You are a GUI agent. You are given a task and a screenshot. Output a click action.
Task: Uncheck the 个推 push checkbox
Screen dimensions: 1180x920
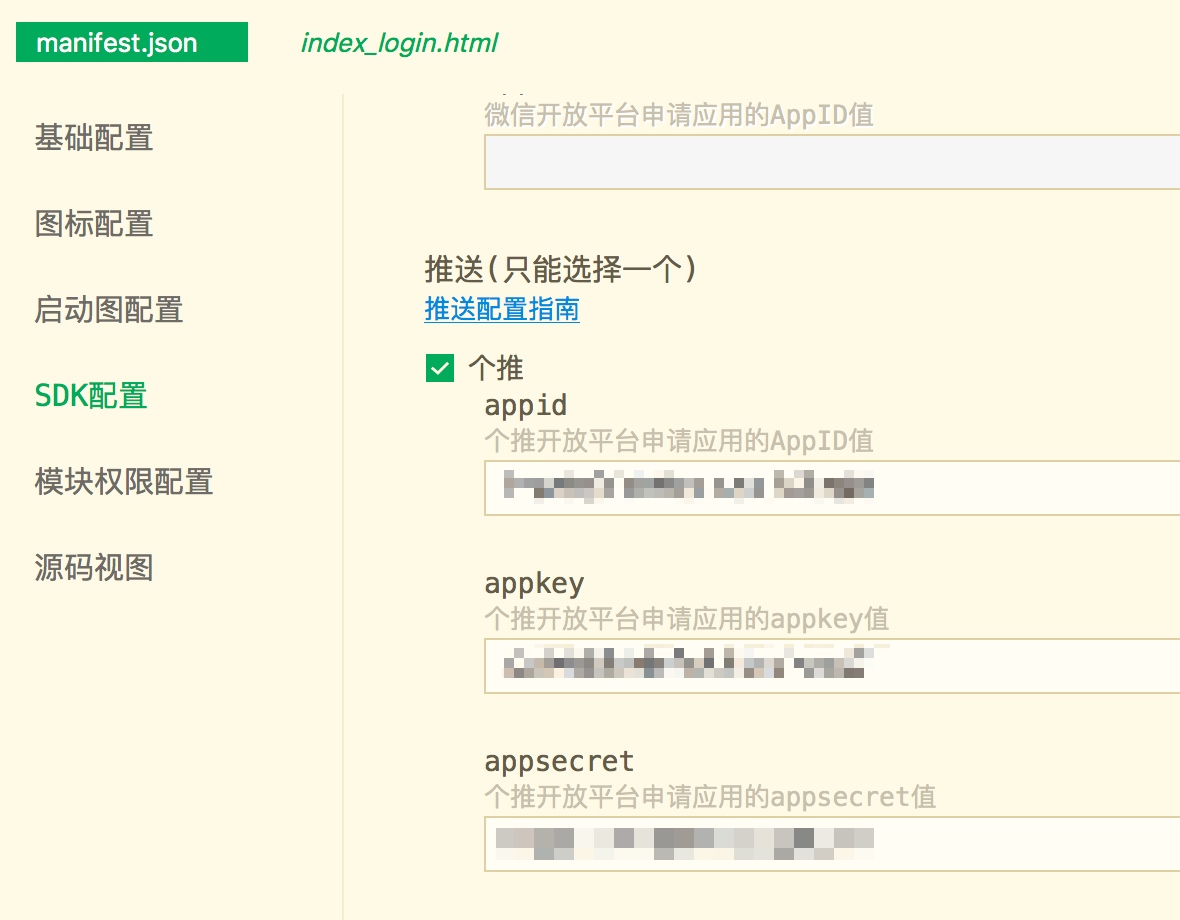point(439,368)
